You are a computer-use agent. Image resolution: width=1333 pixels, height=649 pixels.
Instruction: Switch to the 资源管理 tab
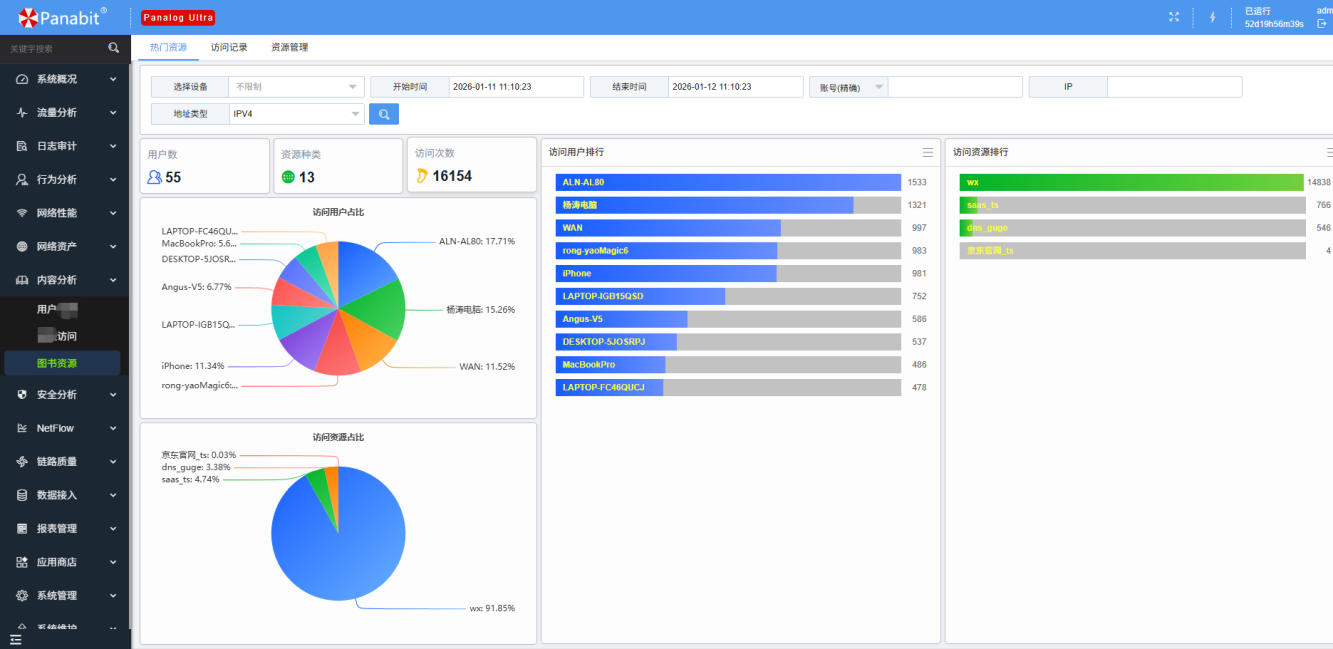[290, 47]
